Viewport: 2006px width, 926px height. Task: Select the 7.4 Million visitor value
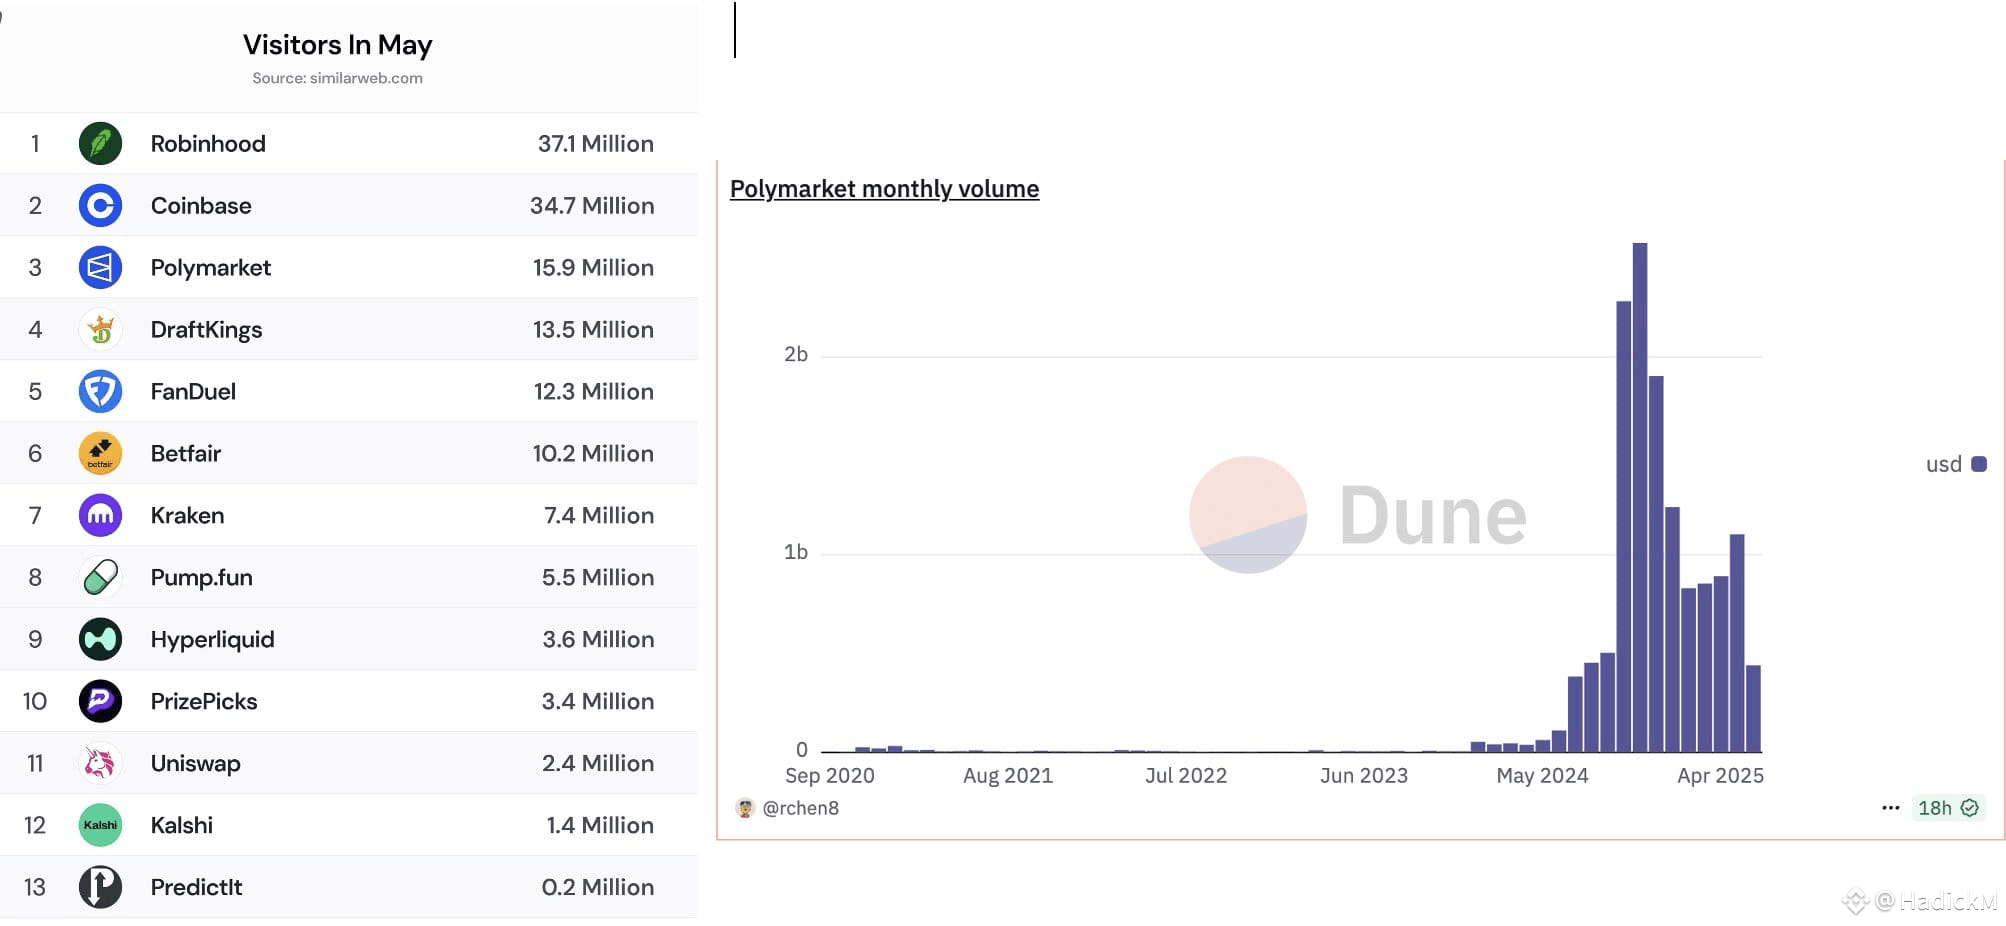click(x=599, y=516)
